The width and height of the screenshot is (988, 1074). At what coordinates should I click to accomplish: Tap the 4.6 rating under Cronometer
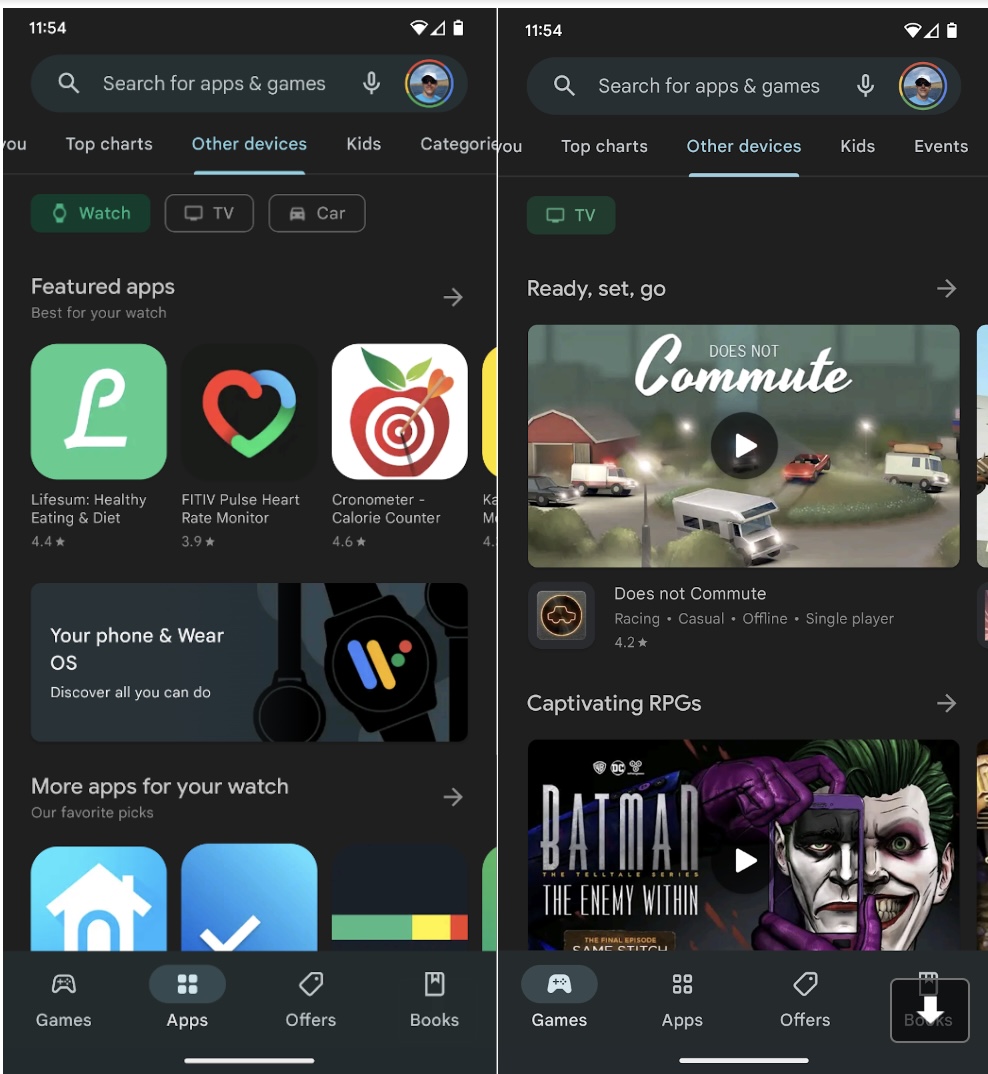click(x=349, y=541)
